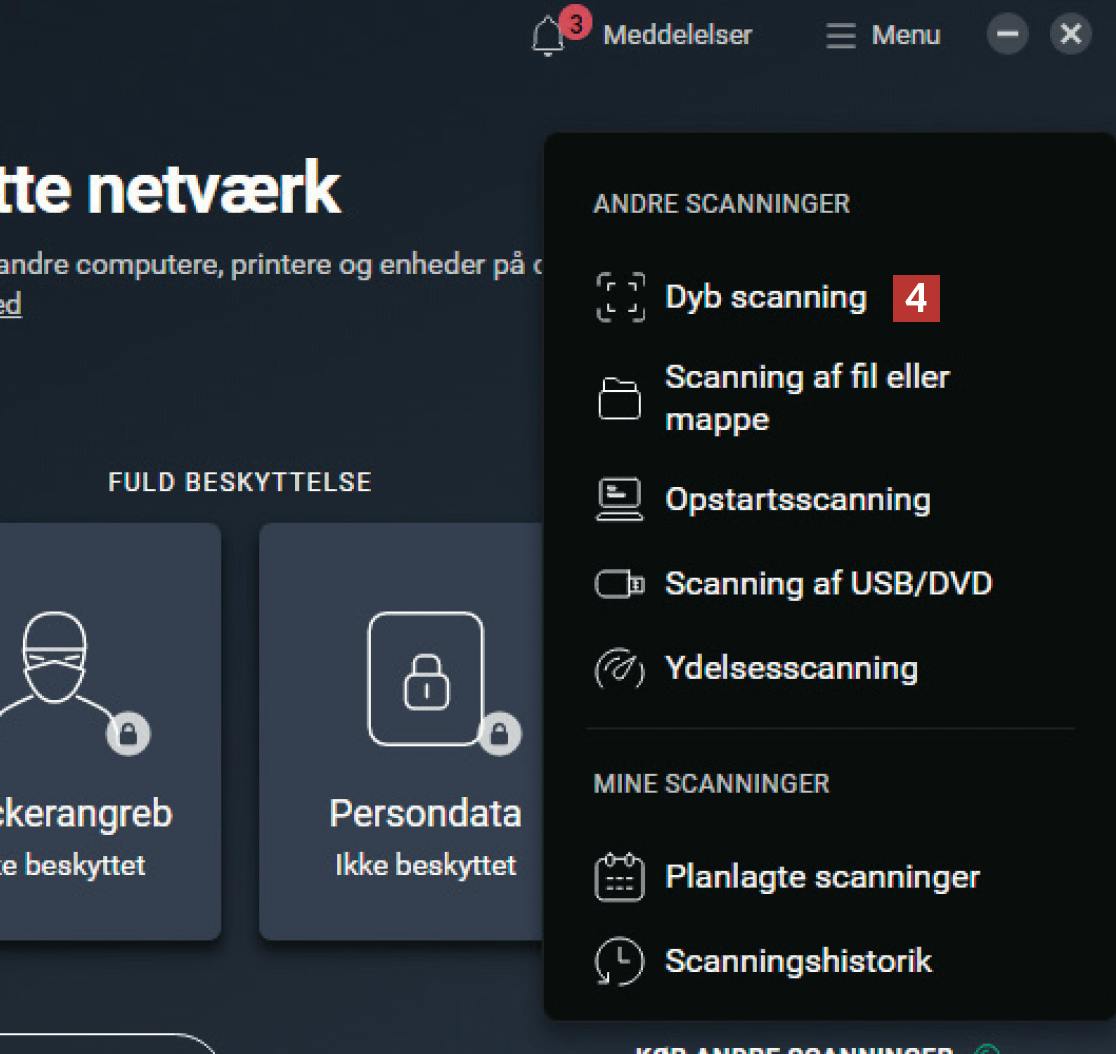Image resolution: width=1116 pixels, height=1054 pixels.
Task: Click the Menu text button
Action: [905, 36]
